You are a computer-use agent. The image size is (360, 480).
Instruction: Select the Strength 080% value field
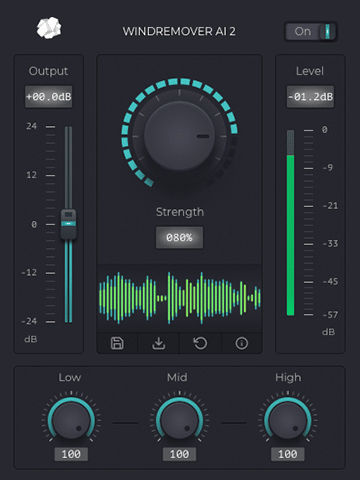click(179, 238)
